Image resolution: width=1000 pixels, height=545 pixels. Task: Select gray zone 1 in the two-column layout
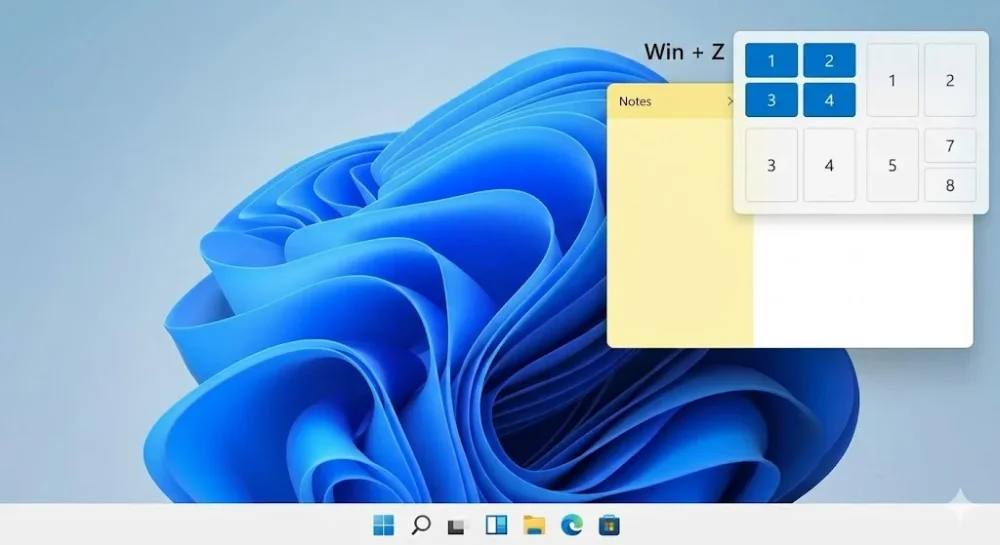pos(892,80)
